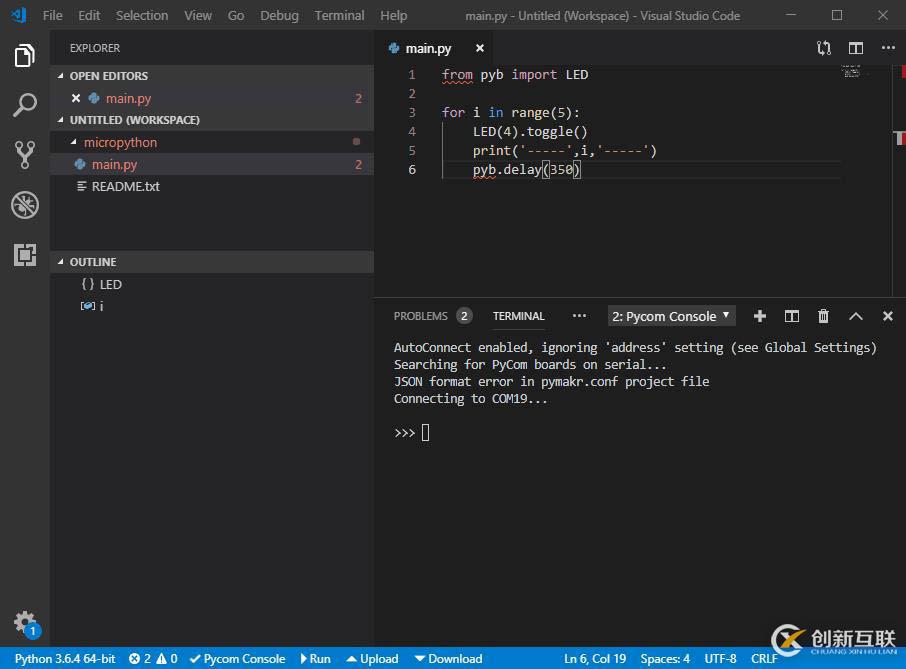This screenshot has height=669, width=906.
Task: Change Spaces: 4 indentation setting
Action: tap(664, 659)
